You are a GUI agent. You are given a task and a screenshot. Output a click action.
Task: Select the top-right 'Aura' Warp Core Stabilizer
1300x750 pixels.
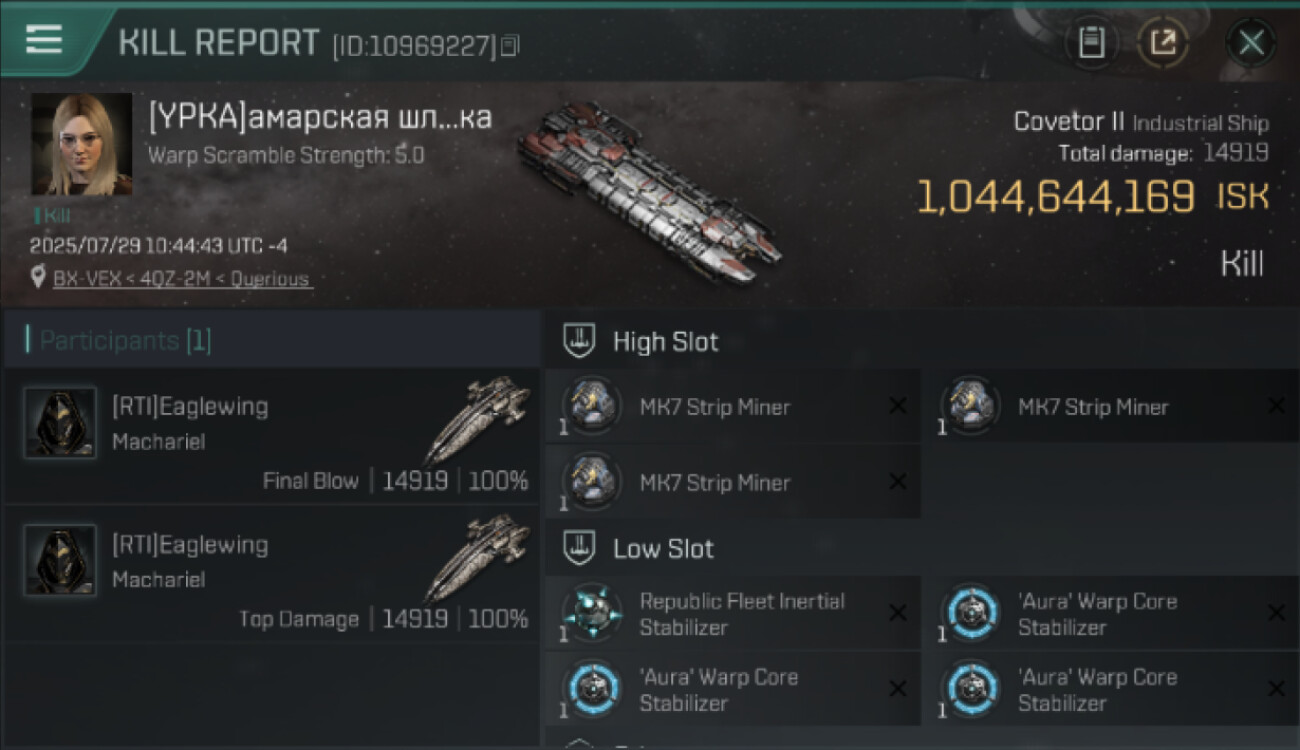(1097, 613)
